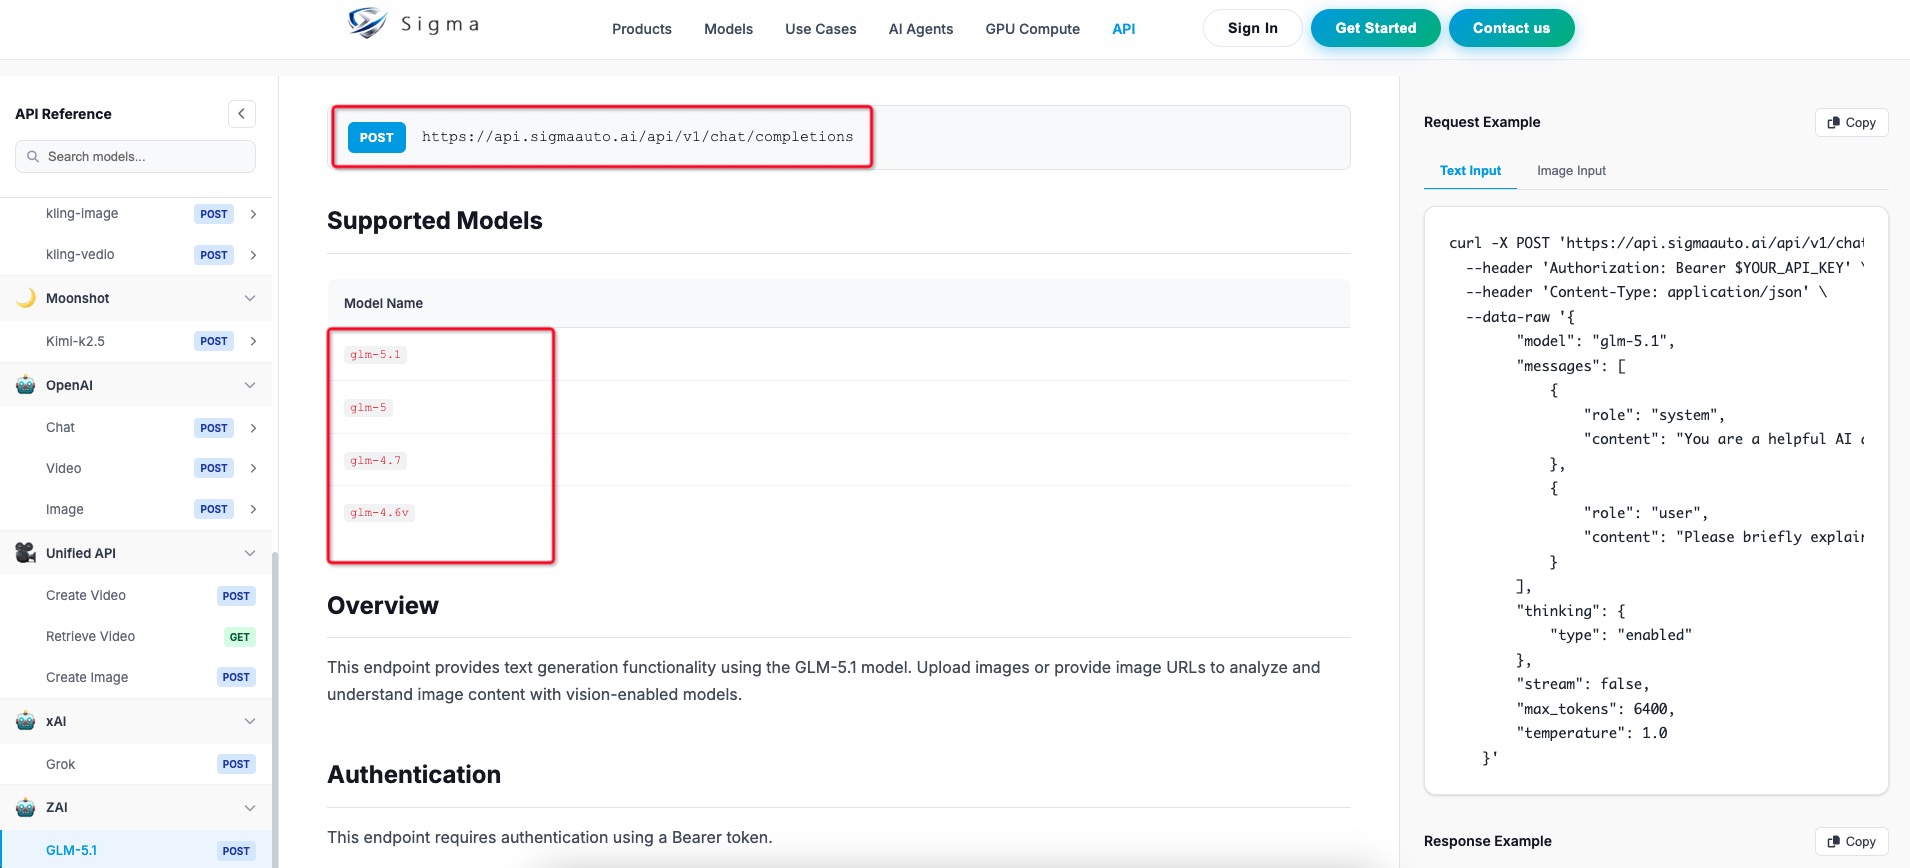Open the Kimi-k2.5 arrow
The image size is (1910, 868).
pos(253,341)
